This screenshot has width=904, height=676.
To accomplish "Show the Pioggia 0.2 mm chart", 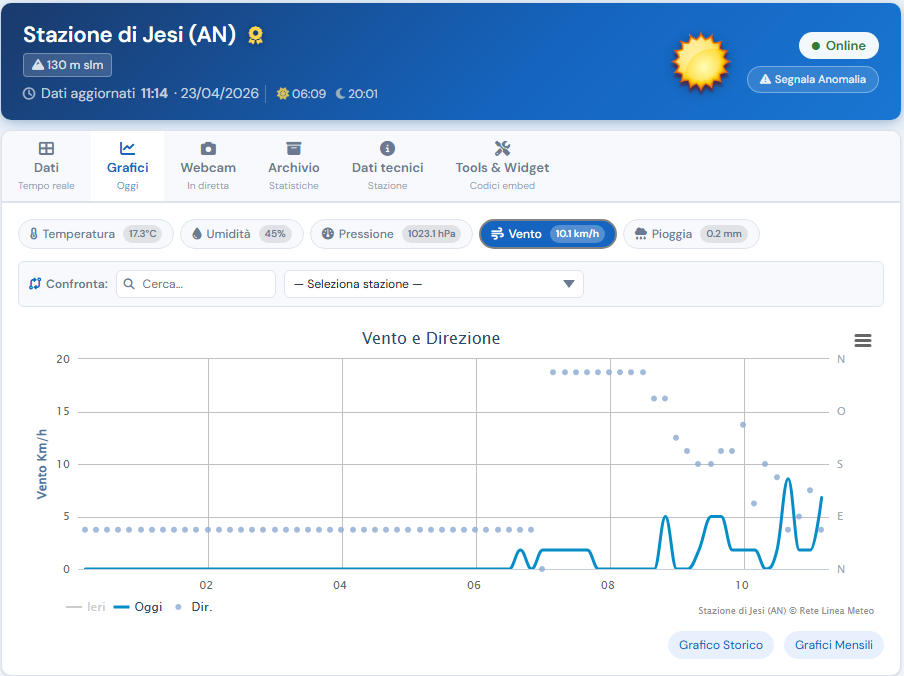I will [x=691, y=234].
